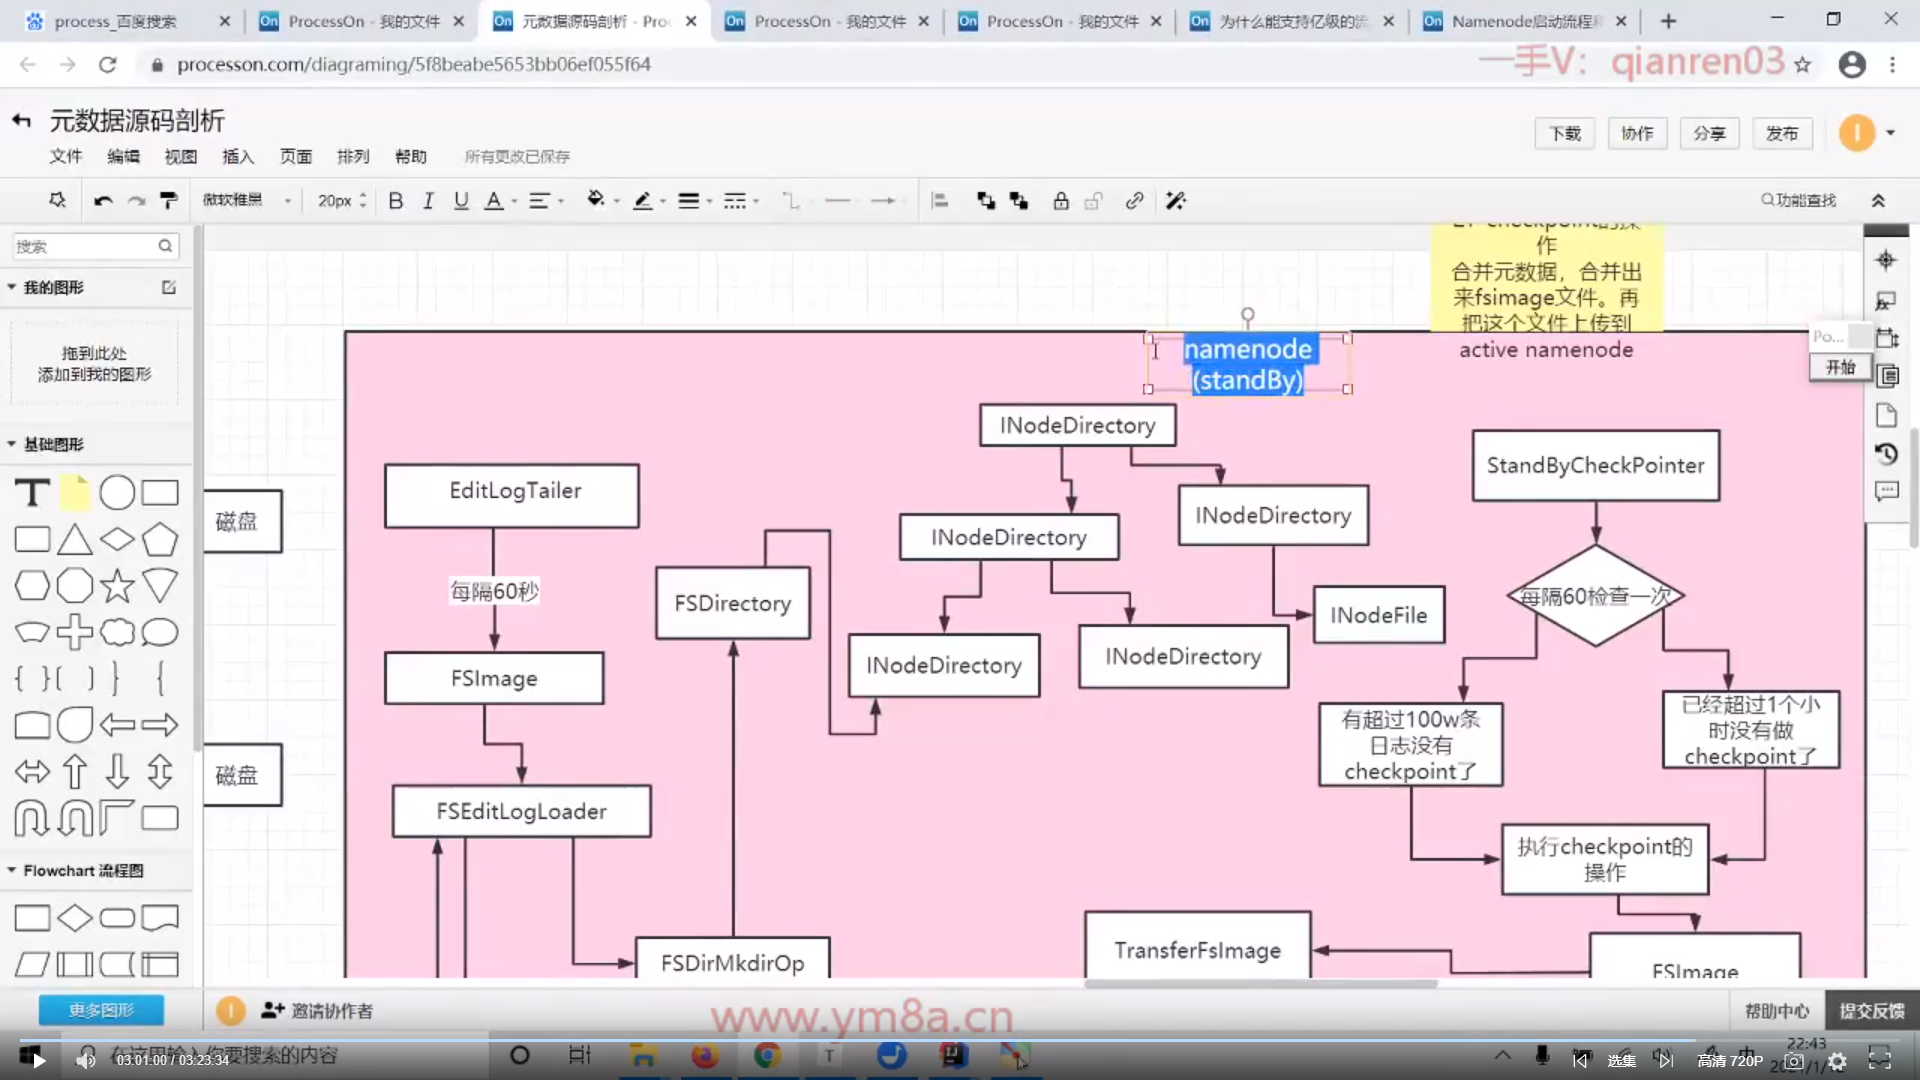Click the insert link icon

[x=1133, y=201]
